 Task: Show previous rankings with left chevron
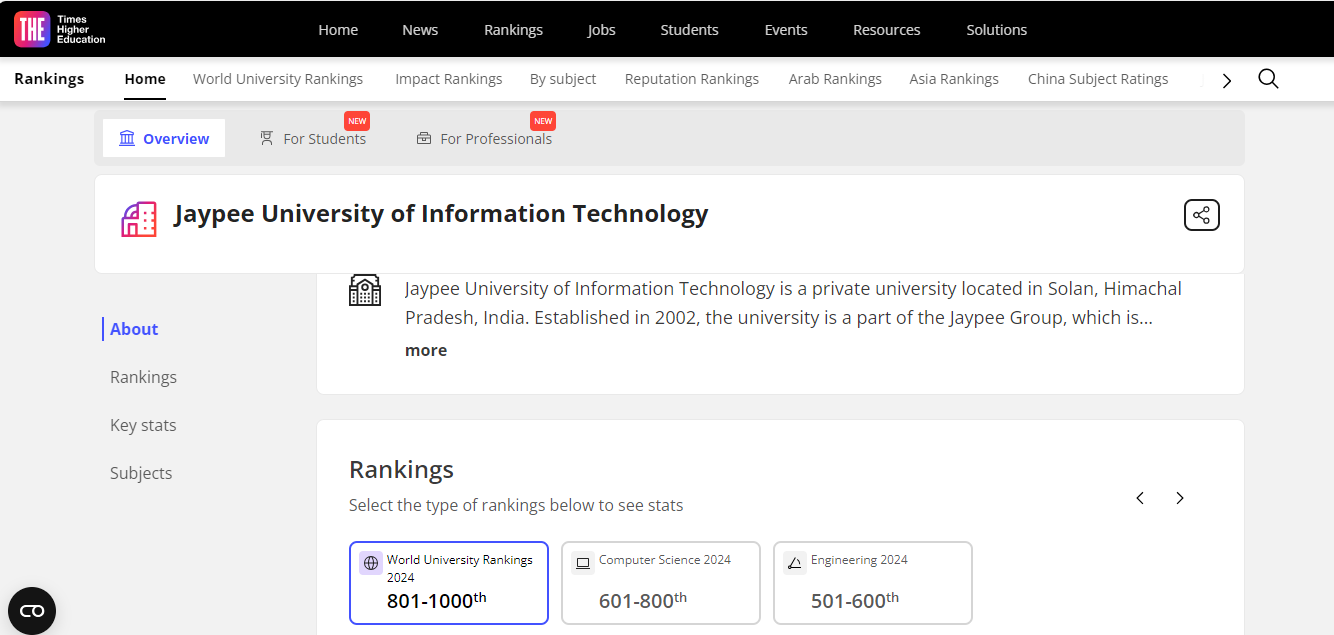[x=1140, y=498]
